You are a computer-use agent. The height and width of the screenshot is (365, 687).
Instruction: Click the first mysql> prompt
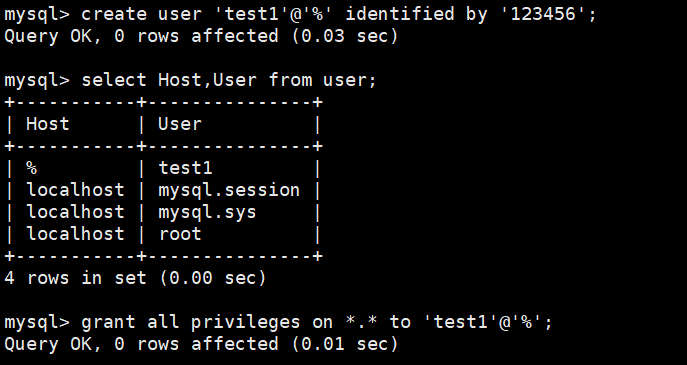coord(37,14)
